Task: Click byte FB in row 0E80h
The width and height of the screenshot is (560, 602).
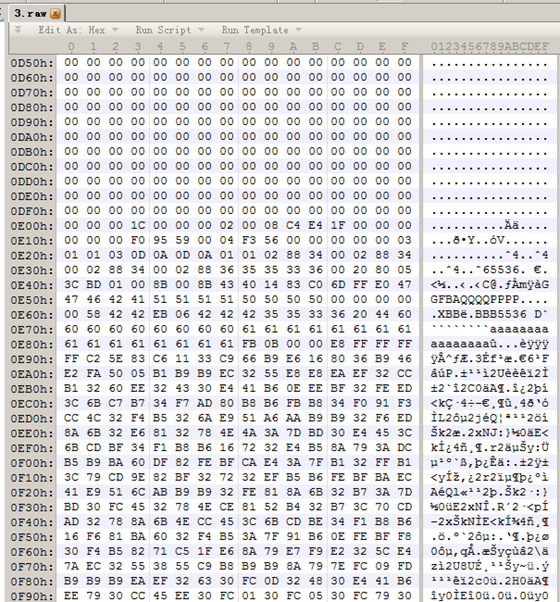Action: pos(249,344)
